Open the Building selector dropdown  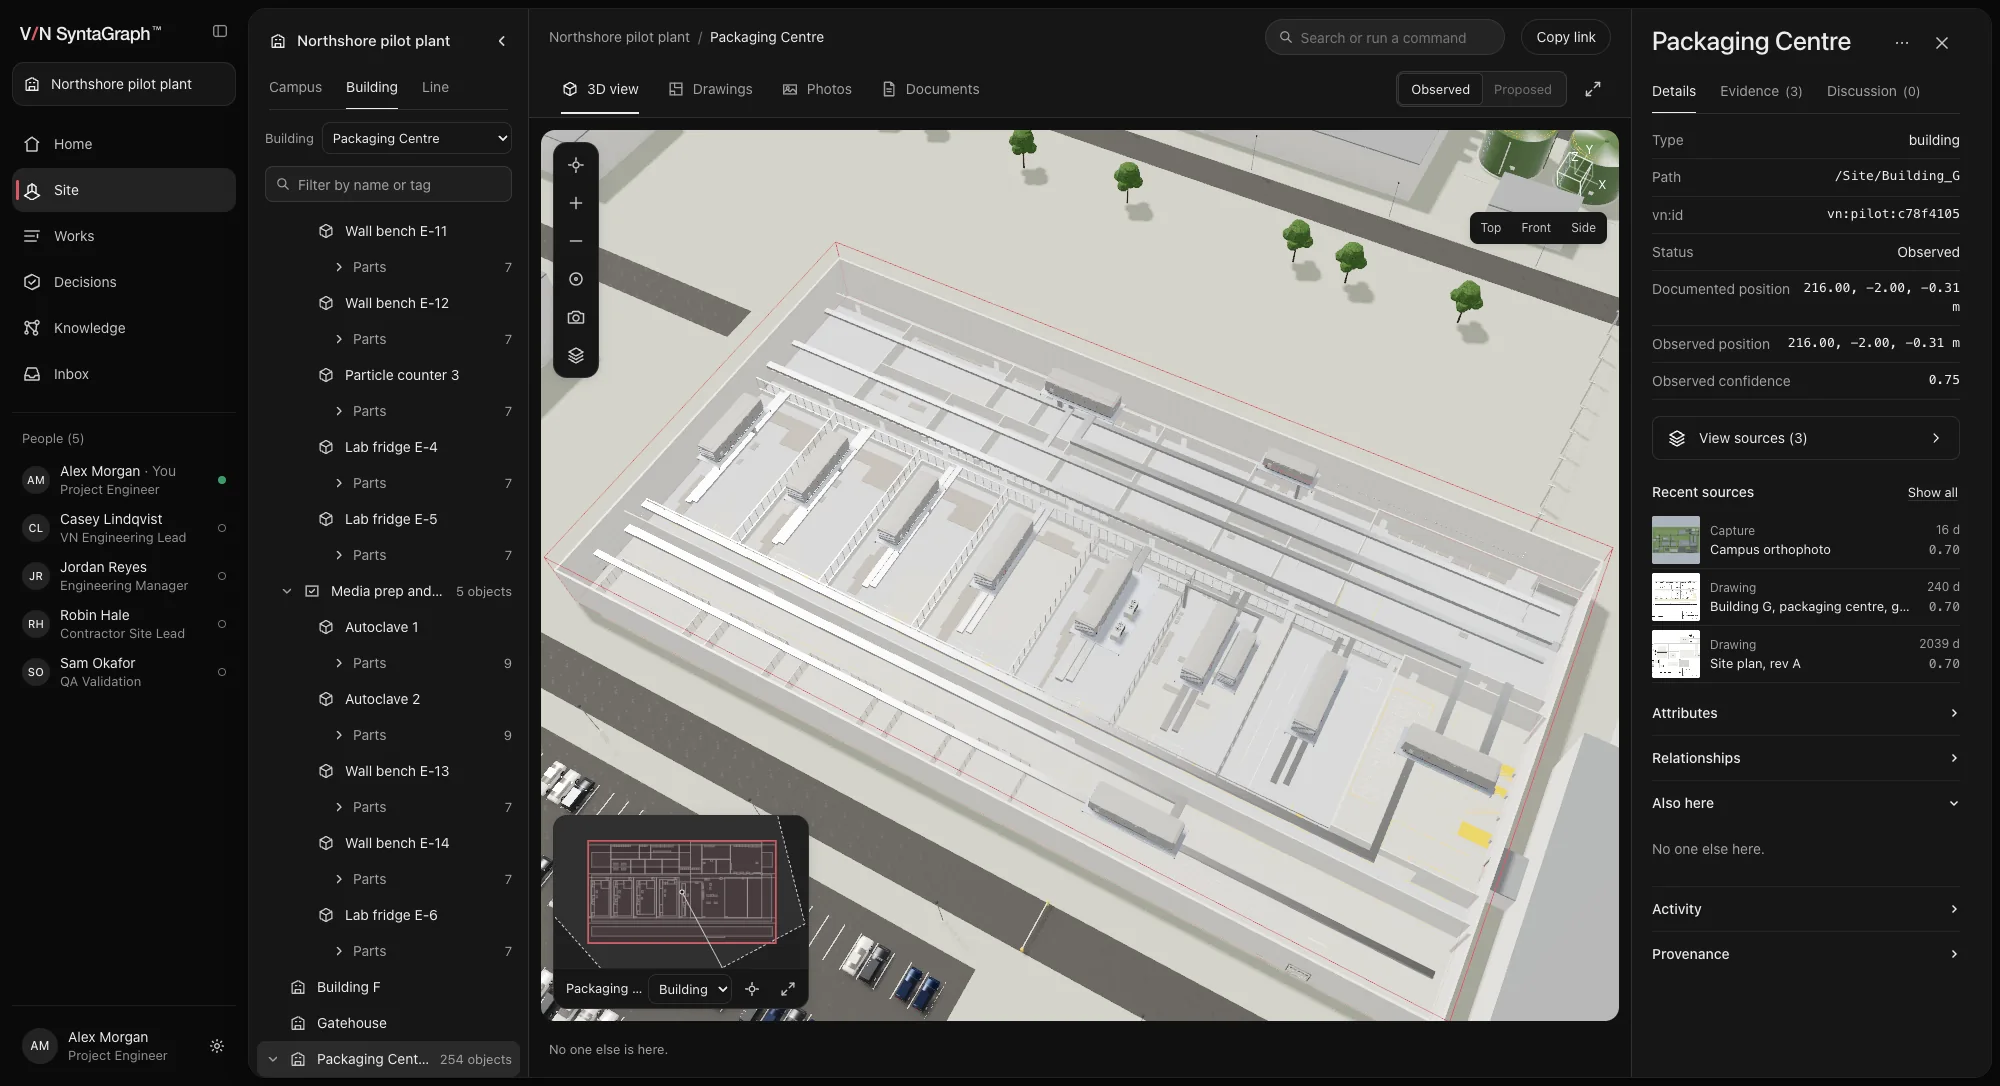[417, 138]
